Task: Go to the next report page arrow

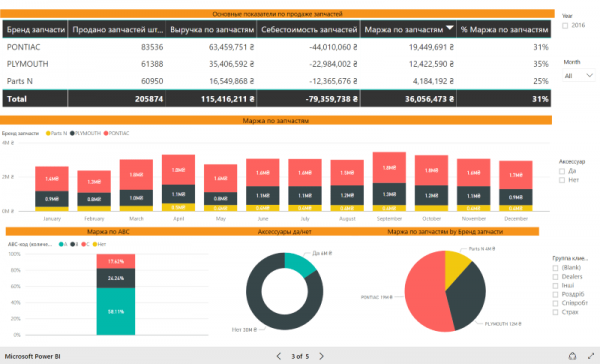Action: [321, 356]
